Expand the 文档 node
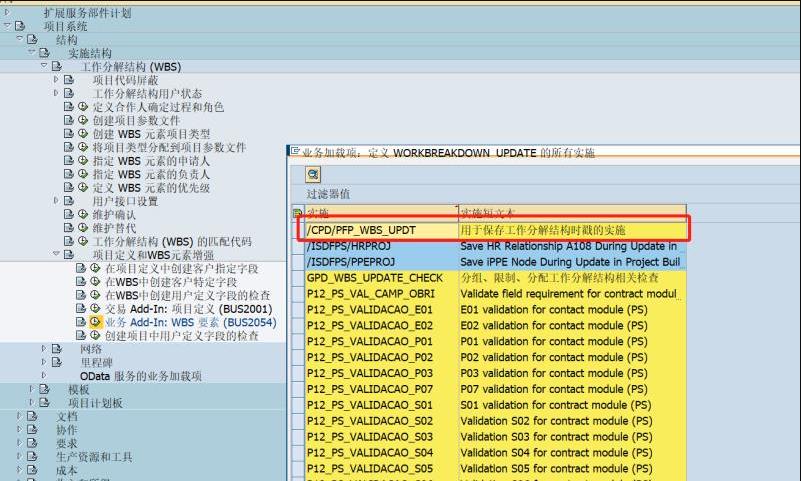The height and width of the screenshot is (481, 801). pos(19,416)
